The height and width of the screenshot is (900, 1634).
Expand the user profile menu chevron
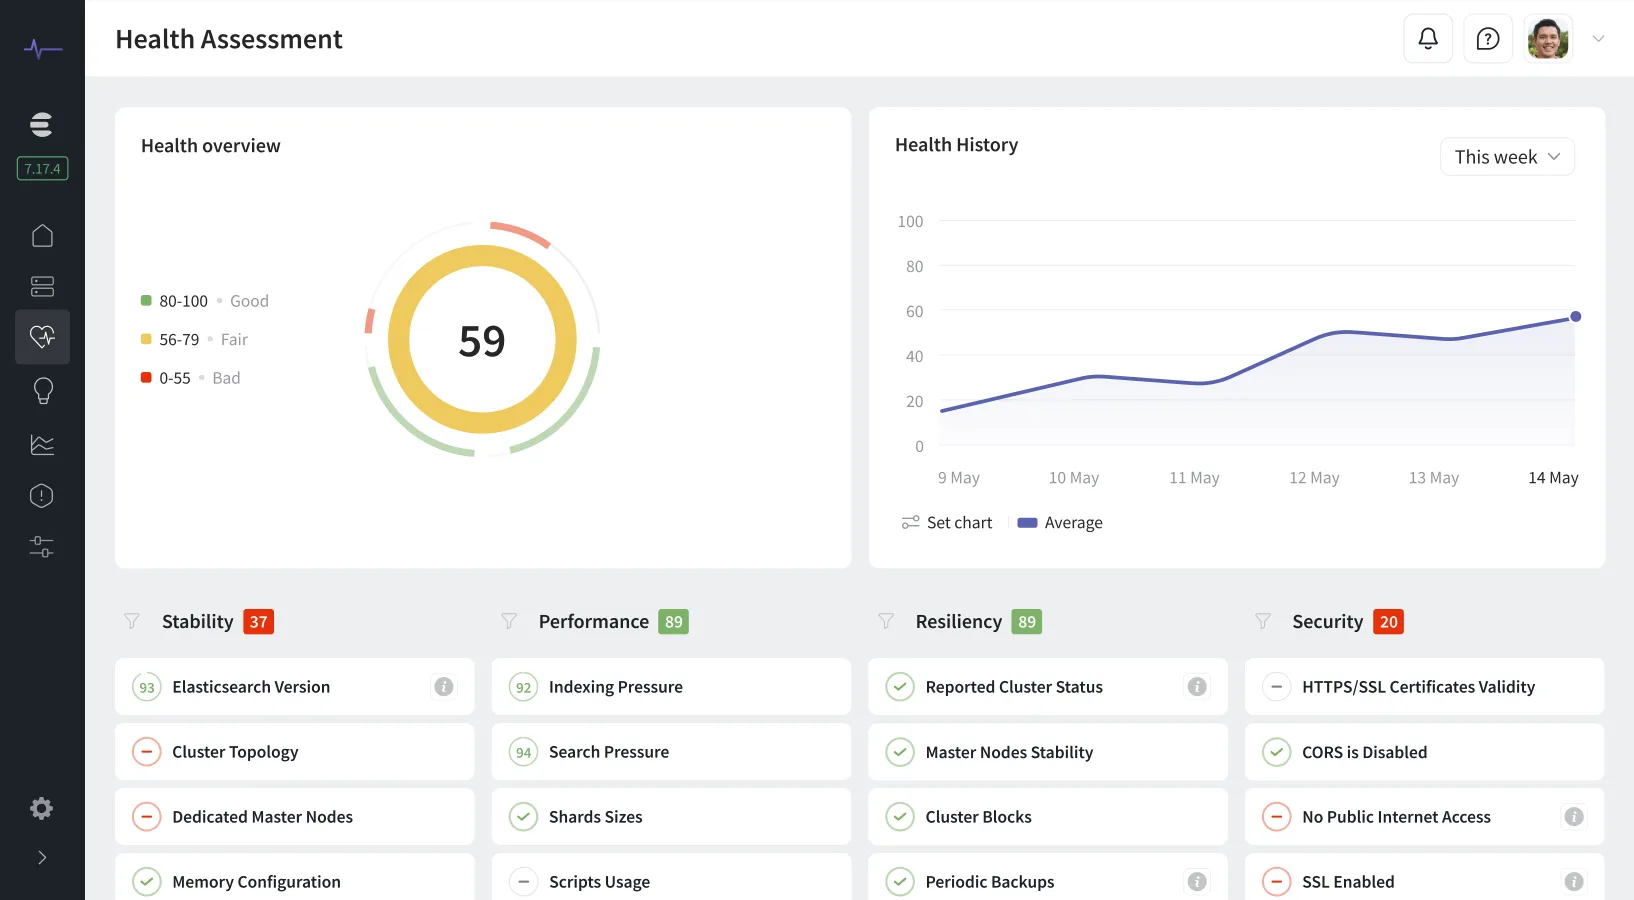[1598, 39]
